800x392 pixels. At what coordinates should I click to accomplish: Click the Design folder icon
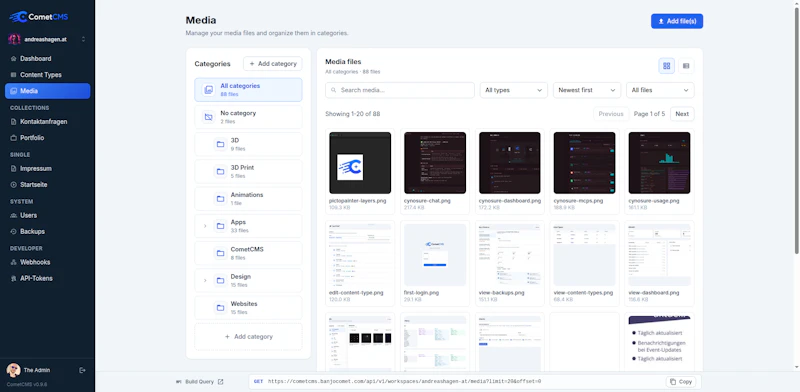(220, 281)
